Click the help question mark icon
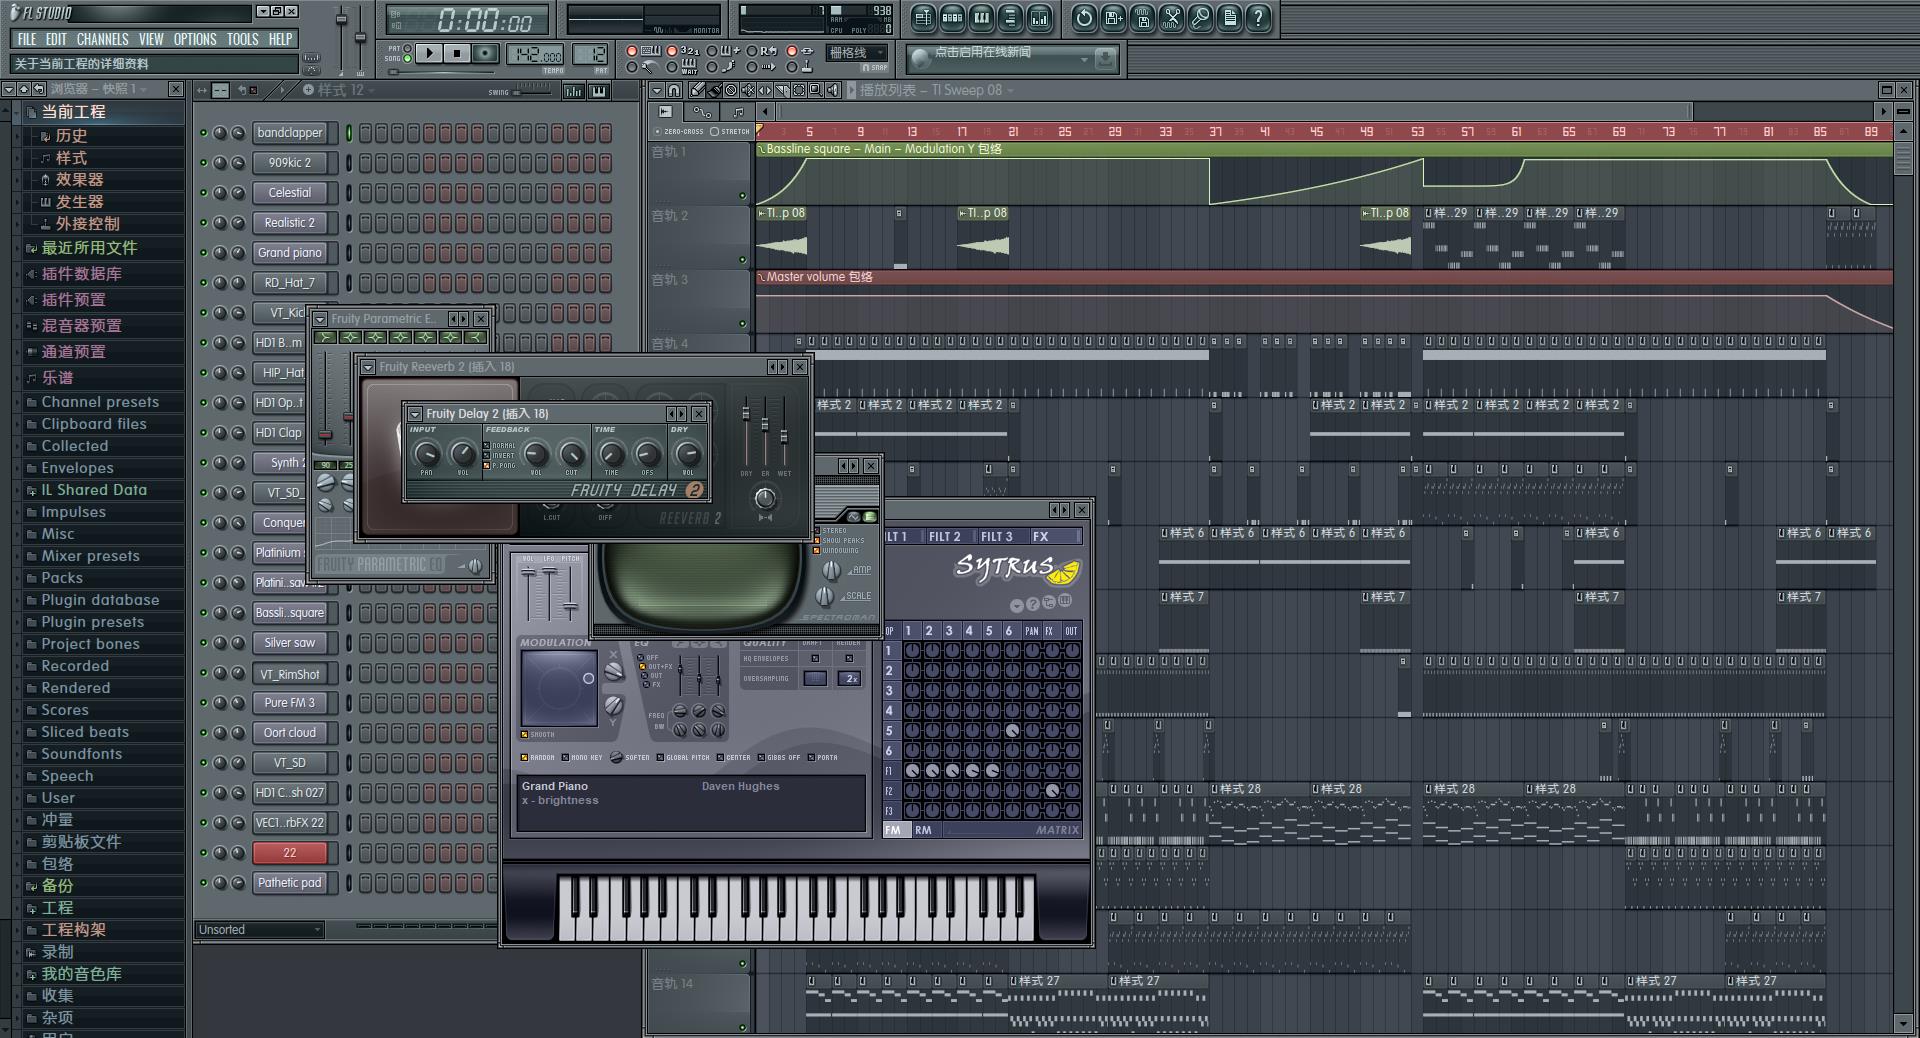The width and height of the screenshot is (1920, 1038). coord(1258,18)
